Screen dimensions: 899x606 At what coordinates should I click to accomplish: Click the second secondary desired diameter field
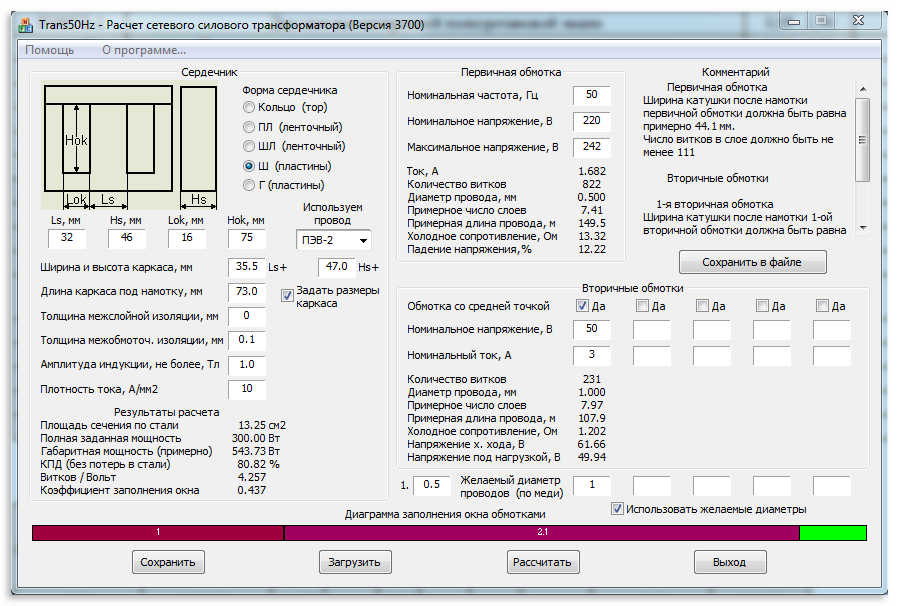pos(652,486)
